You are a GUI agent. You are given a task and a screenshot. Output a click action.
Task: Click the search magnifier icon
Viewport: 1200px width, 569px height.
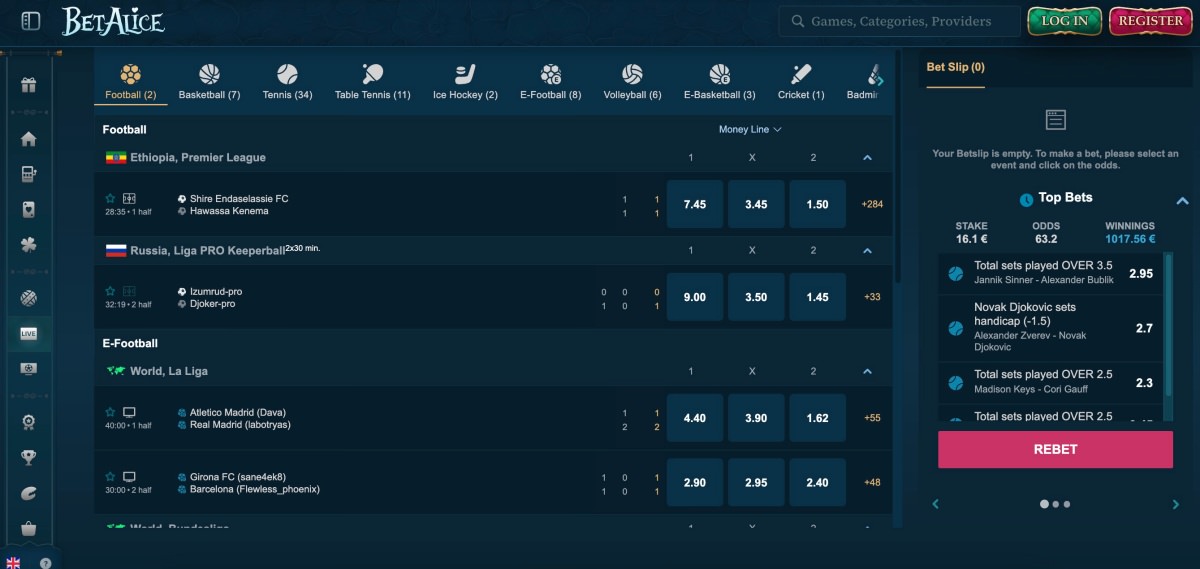coord(797,21)
